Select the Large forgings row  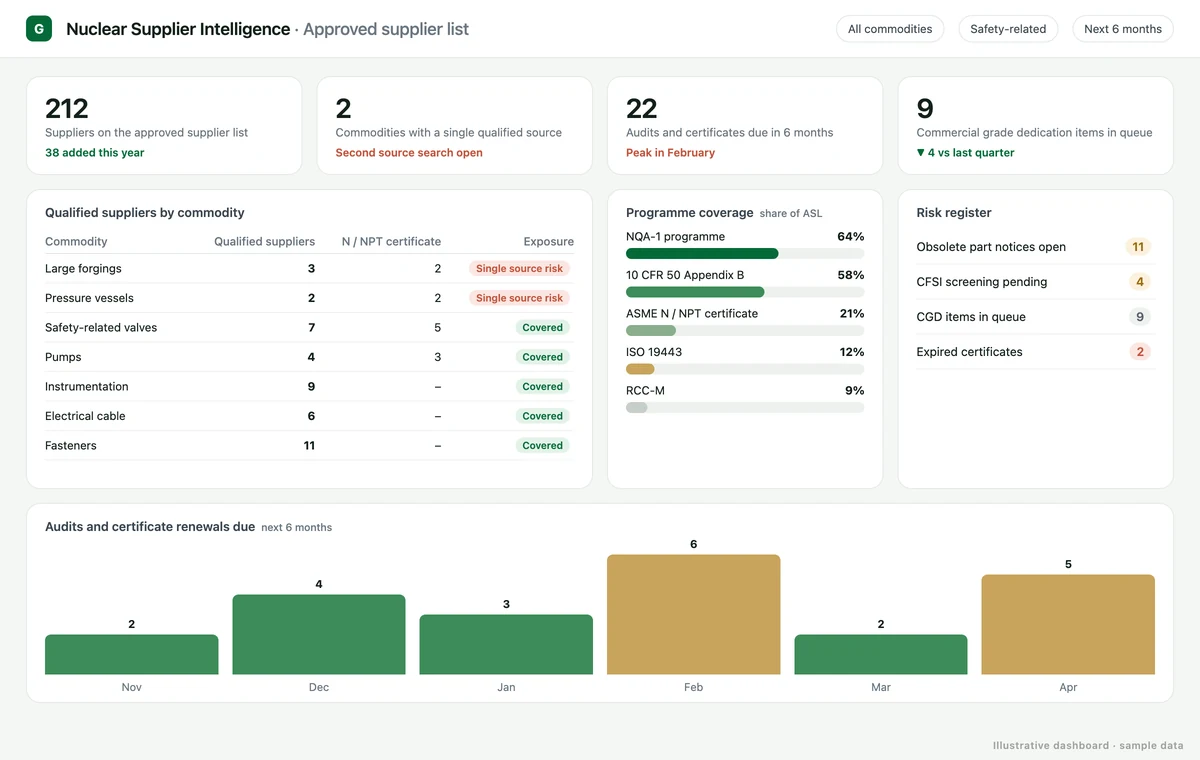point(310,268)
